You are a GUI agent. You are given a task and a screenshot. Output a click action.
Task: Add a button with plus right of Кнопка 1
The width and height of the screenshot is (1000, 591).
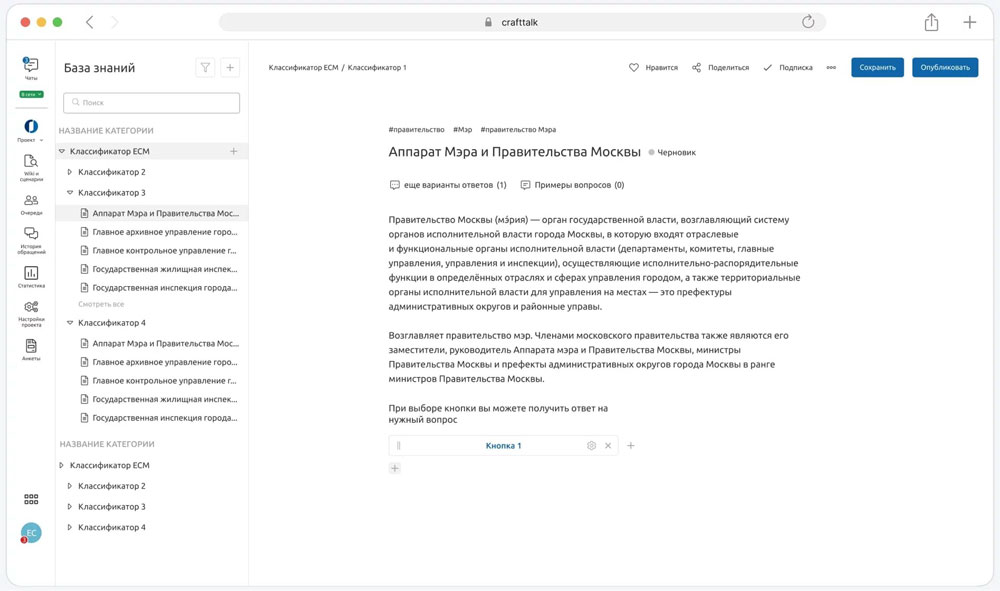[631, 446]
